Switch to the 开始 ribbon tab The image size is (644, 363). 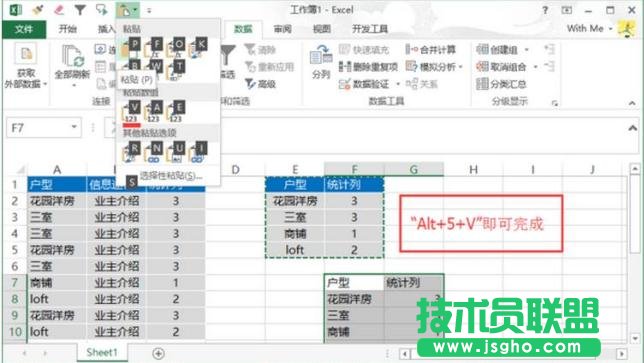(68, 29)
